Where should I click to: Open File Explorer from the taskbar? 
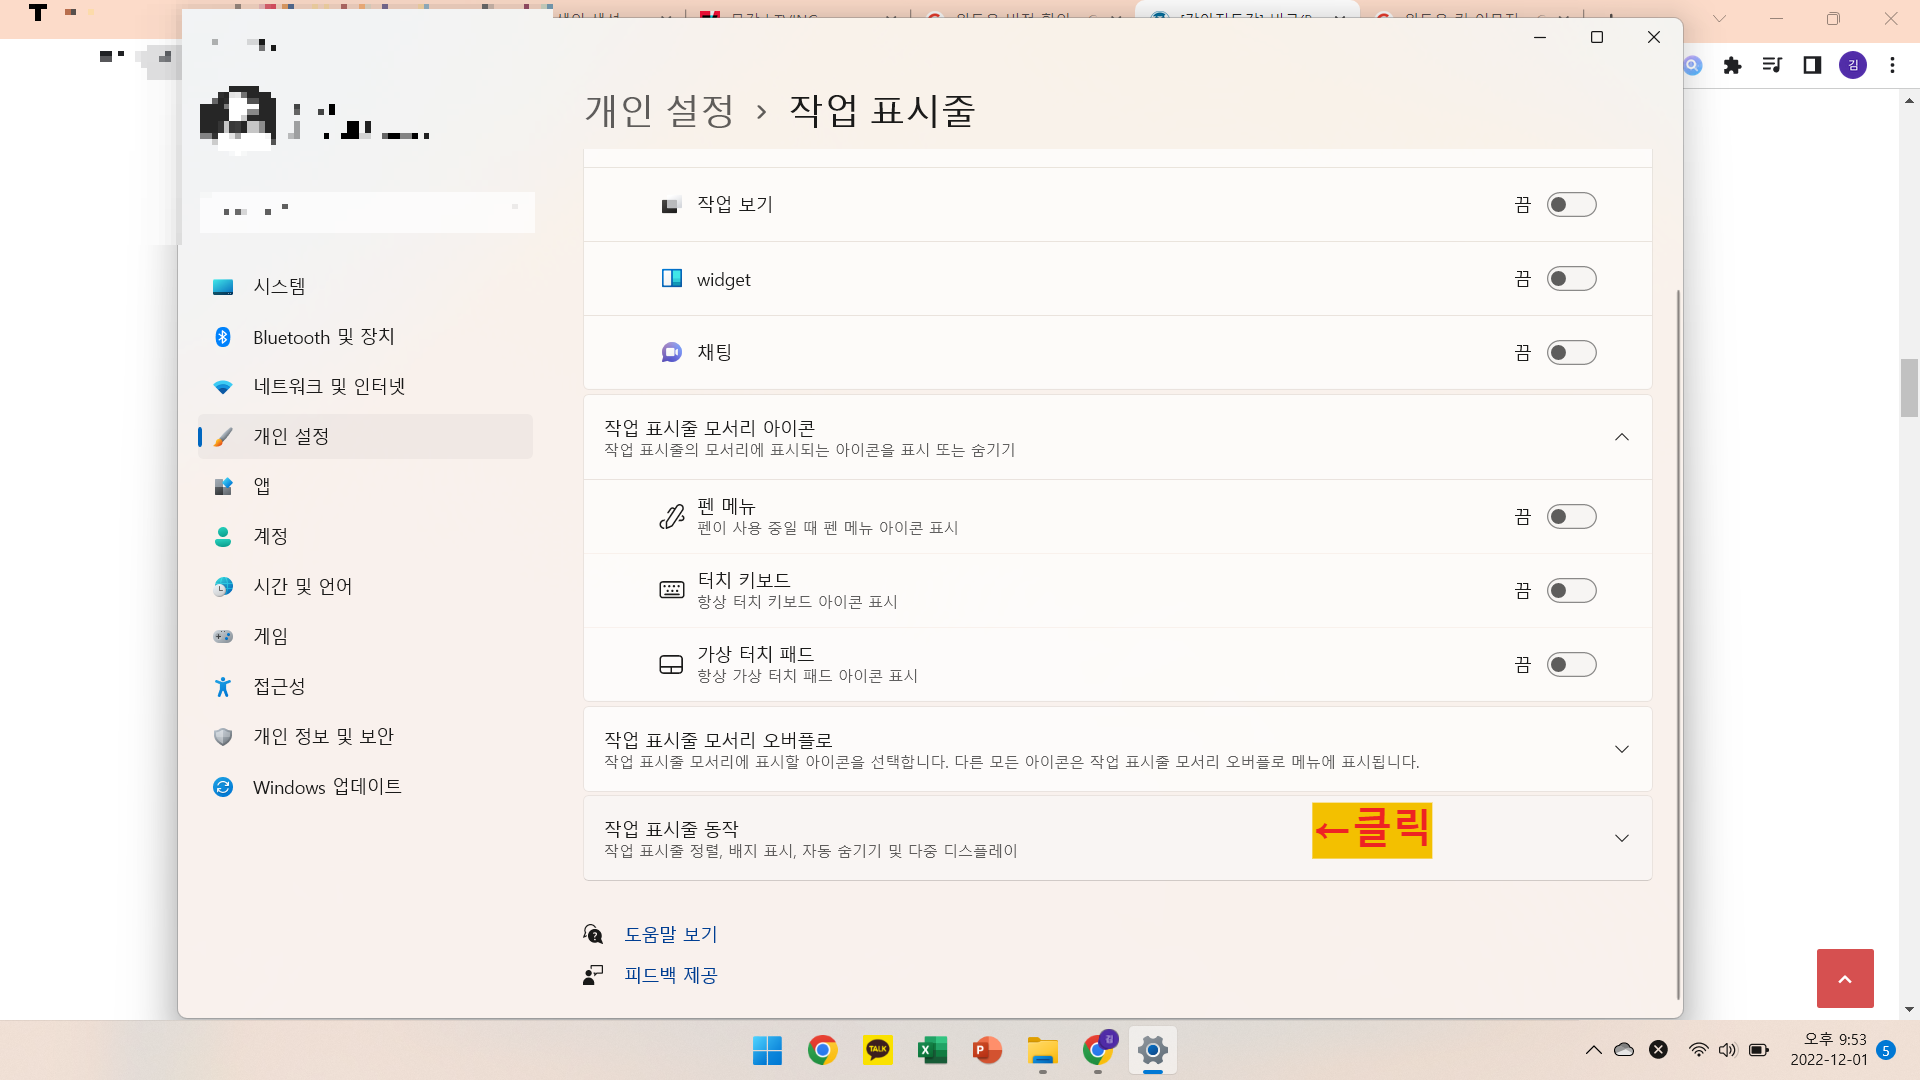click(1042, 1050)
